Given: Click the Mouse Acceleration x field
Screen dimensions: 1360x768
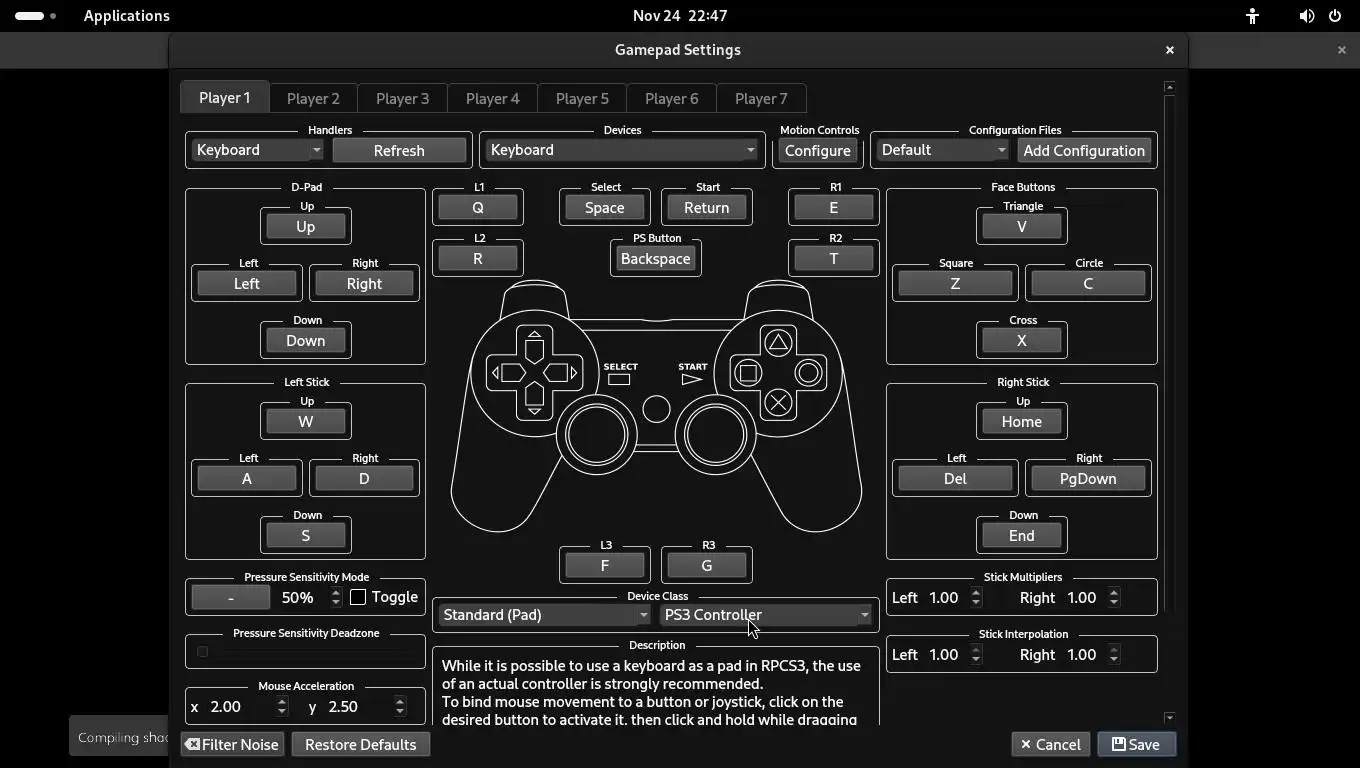Looking at the screenshot, I should (x=247, y=707).
